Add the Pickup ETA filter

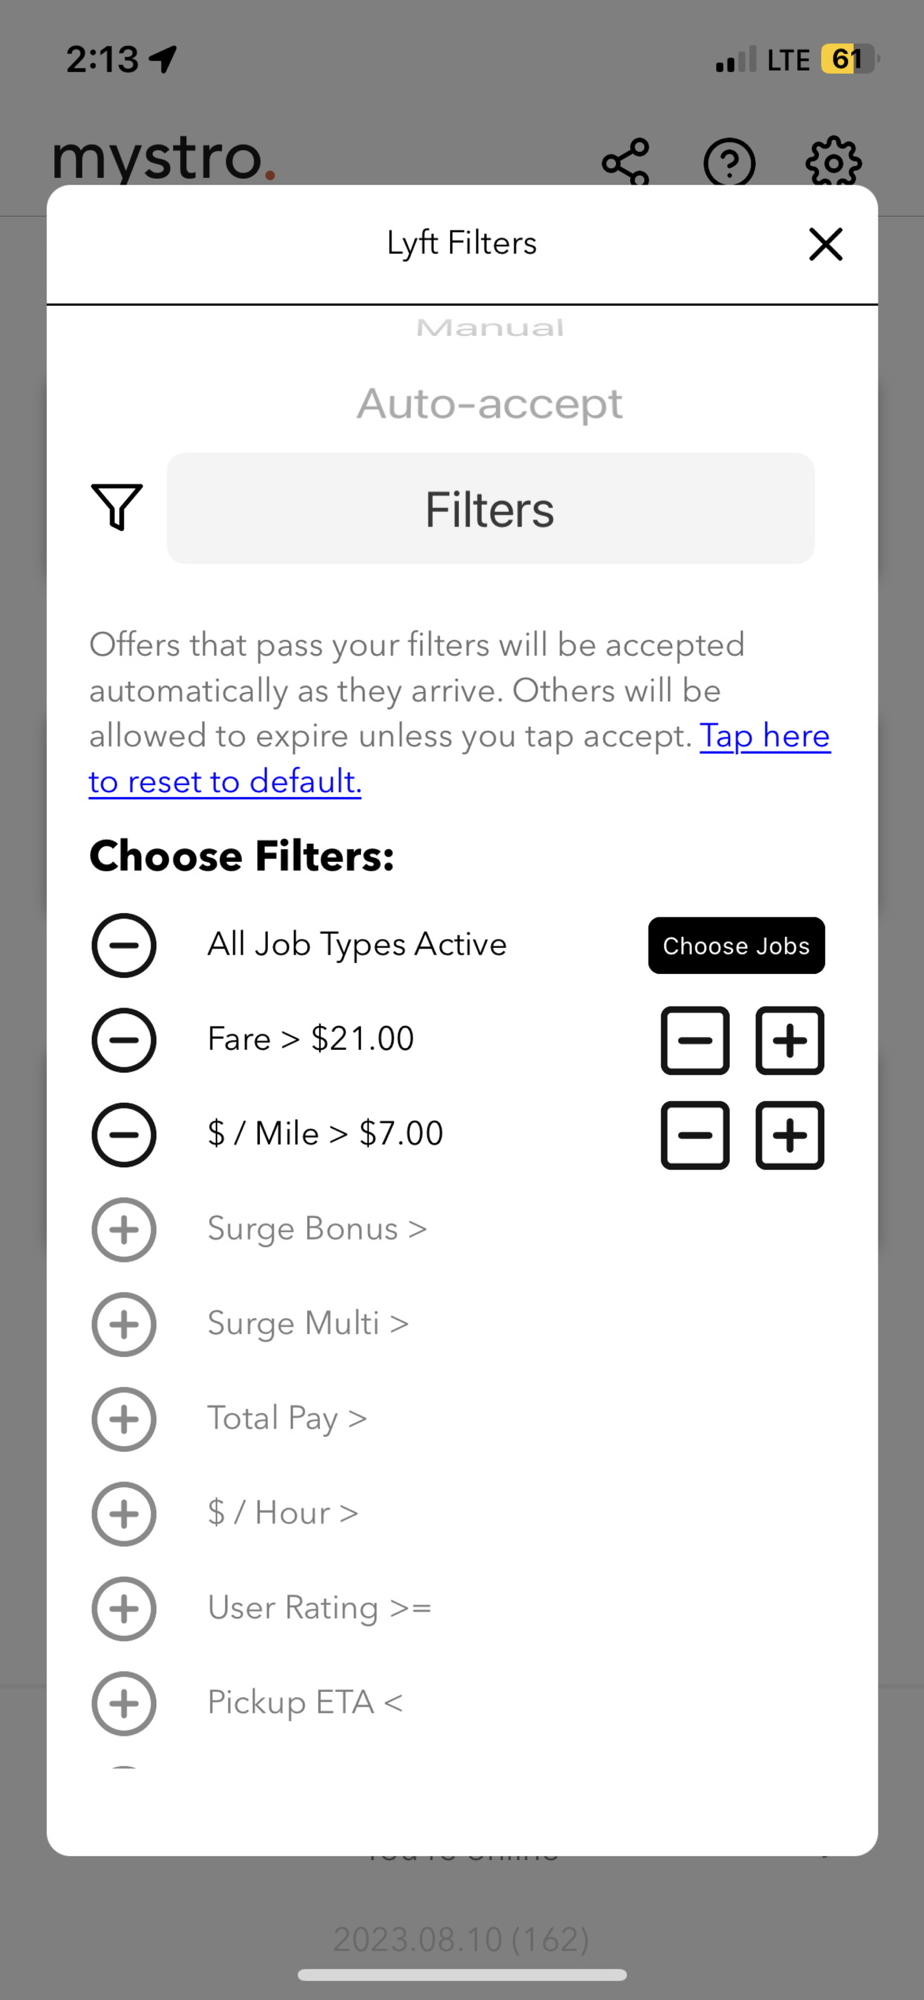click(x=124, y=1703)
